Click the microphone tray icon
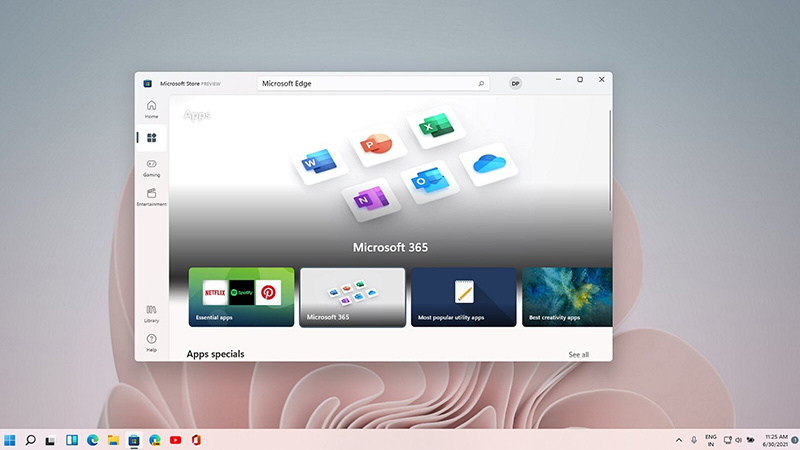Image resolution: width=800 pixels, height=450 pixels. click(694, 440)
